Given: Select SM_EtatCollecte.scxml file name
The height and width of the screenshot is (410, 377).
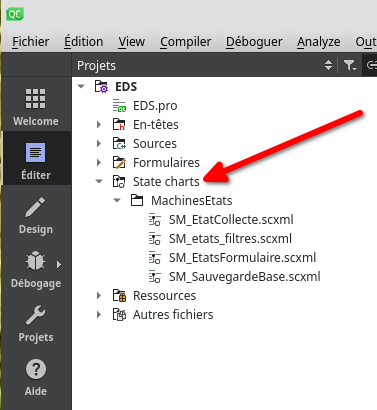Looking at the screenshot, I should pyautogui.click(x=231, y=220).
